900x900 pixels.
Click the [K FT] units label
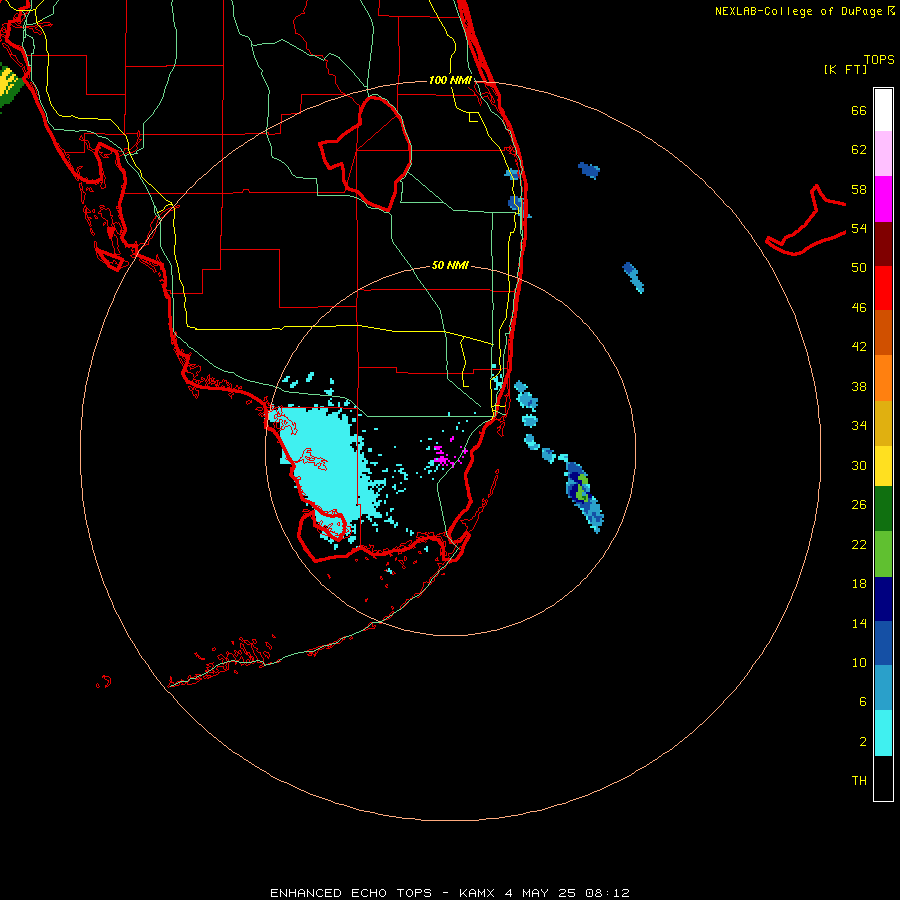[x=845, y=69]
